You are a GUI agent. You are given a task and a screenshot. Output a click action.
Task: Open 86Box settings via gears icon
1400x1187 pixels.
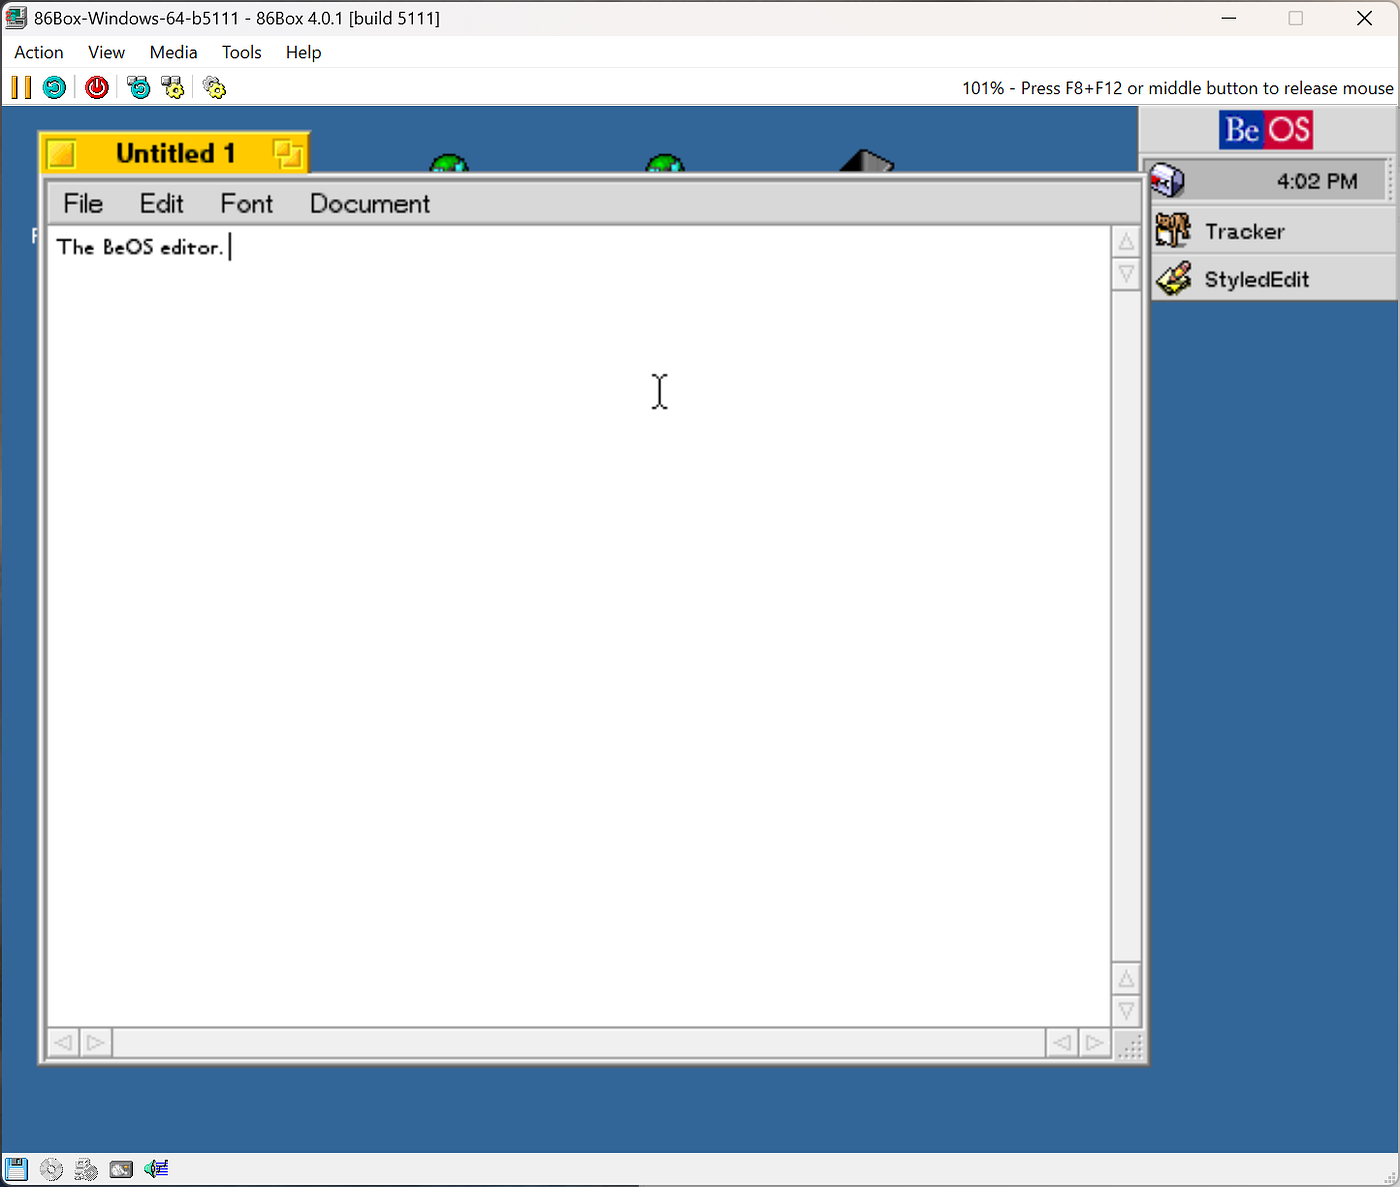click(214, 87)
